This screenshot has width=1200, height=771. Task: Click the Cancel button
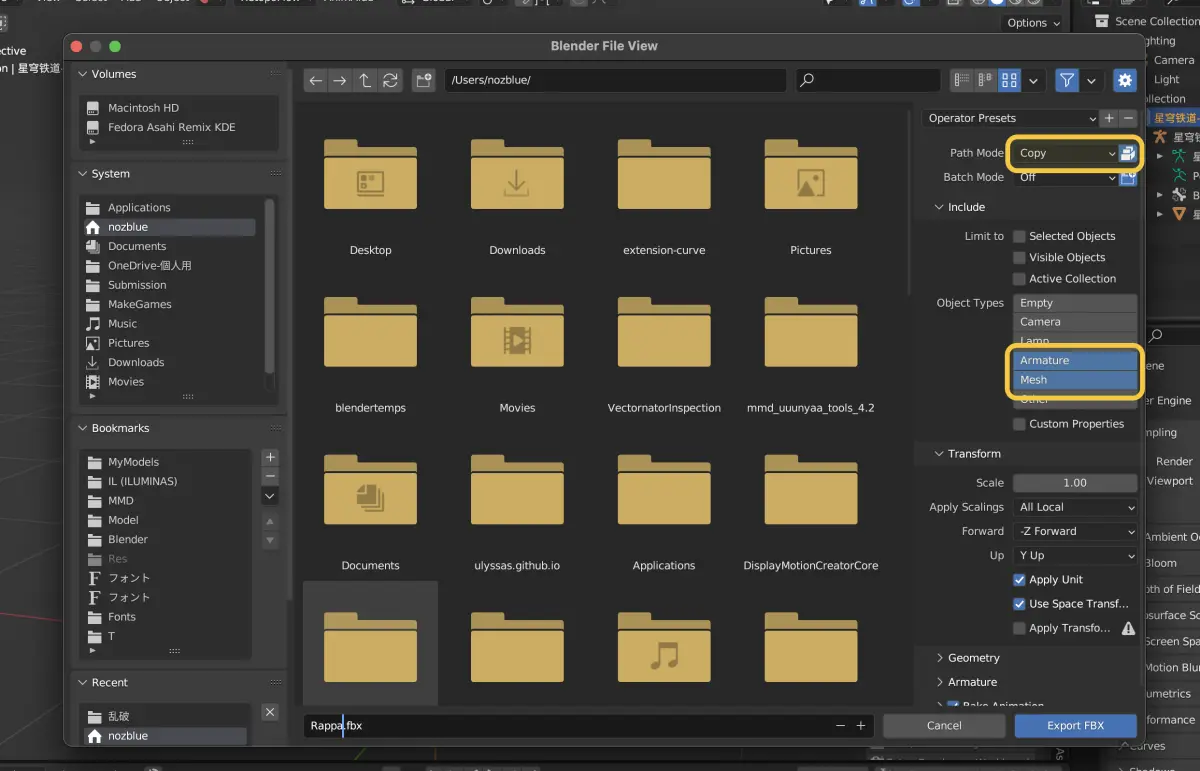[944, 725]
